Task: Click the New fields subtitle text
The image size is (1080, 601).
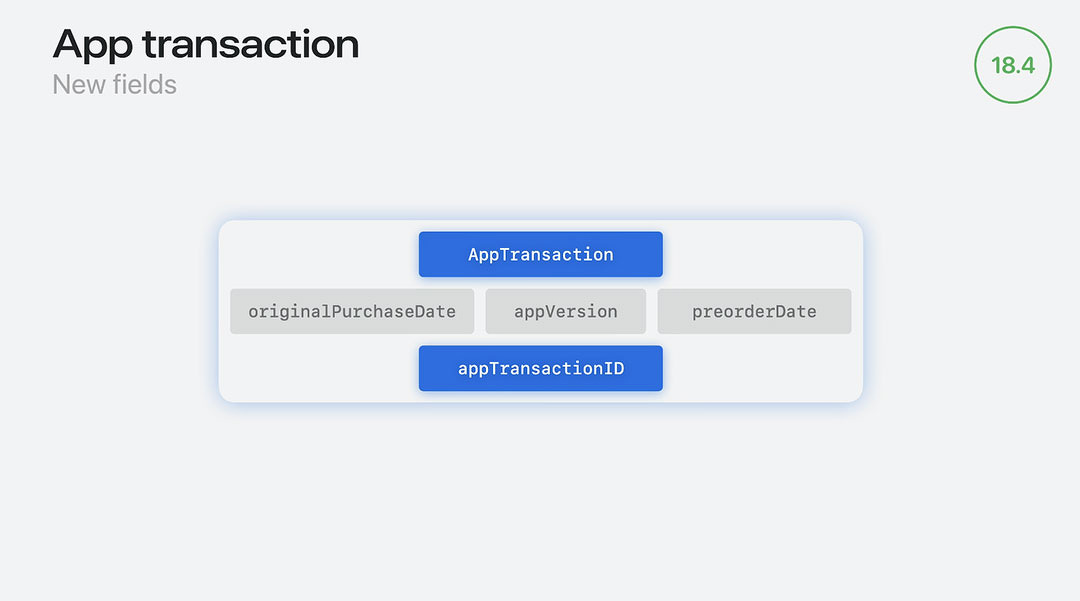Action: click(114, 85)
